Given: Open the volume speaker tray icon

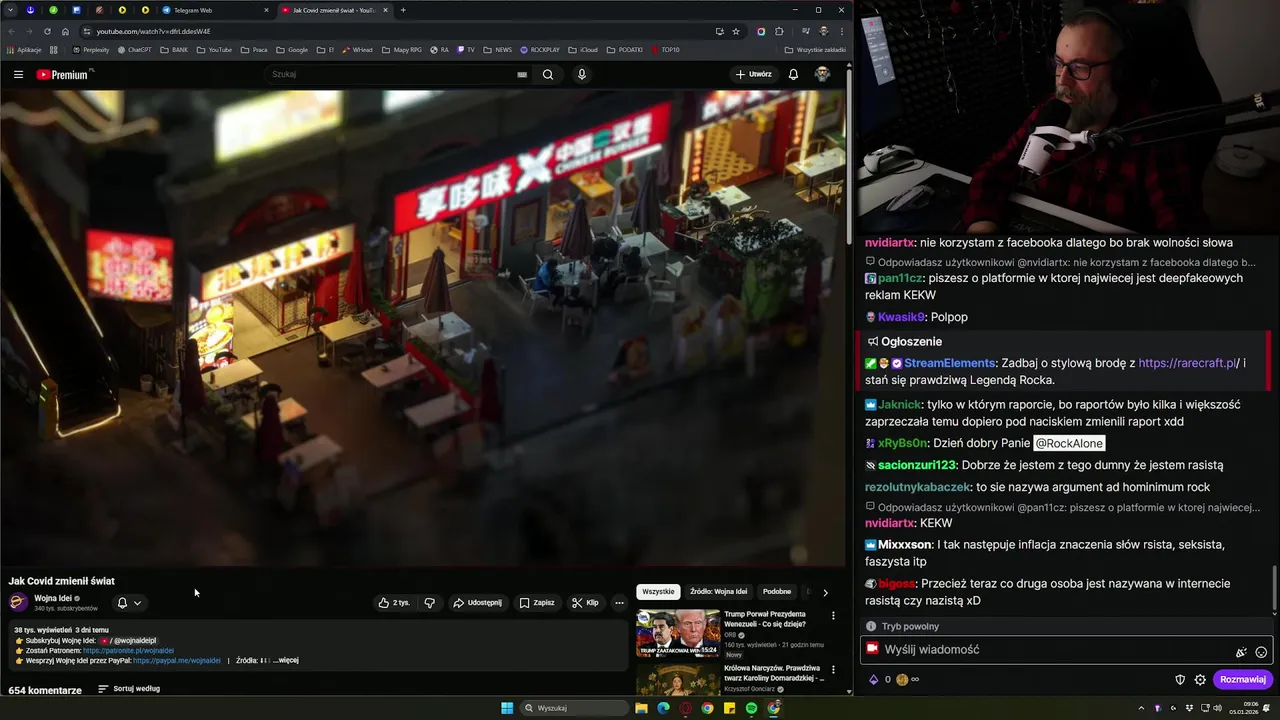Looking at the screenshot, I should point(1217,708).
